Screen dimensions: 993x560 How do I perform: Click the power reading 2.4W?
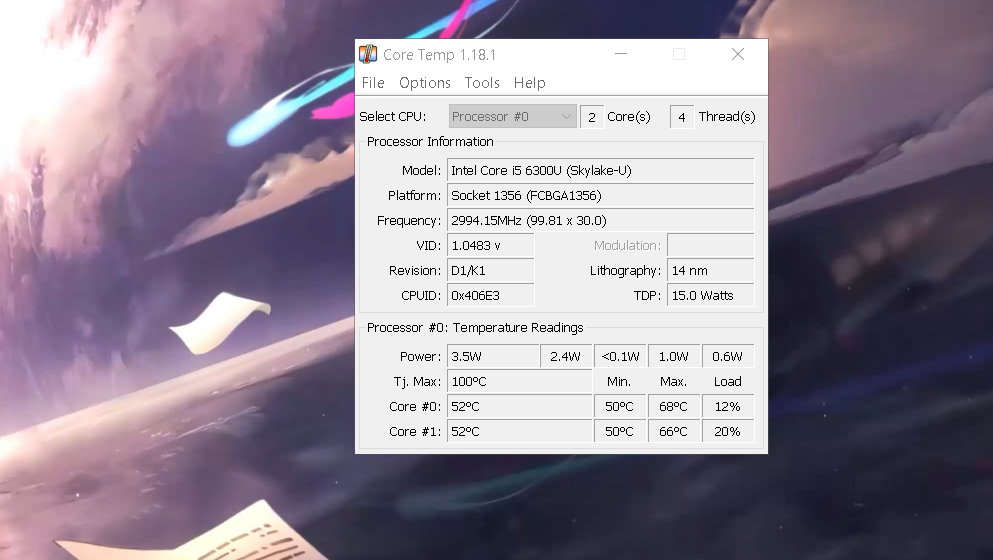tap(566, 357)
